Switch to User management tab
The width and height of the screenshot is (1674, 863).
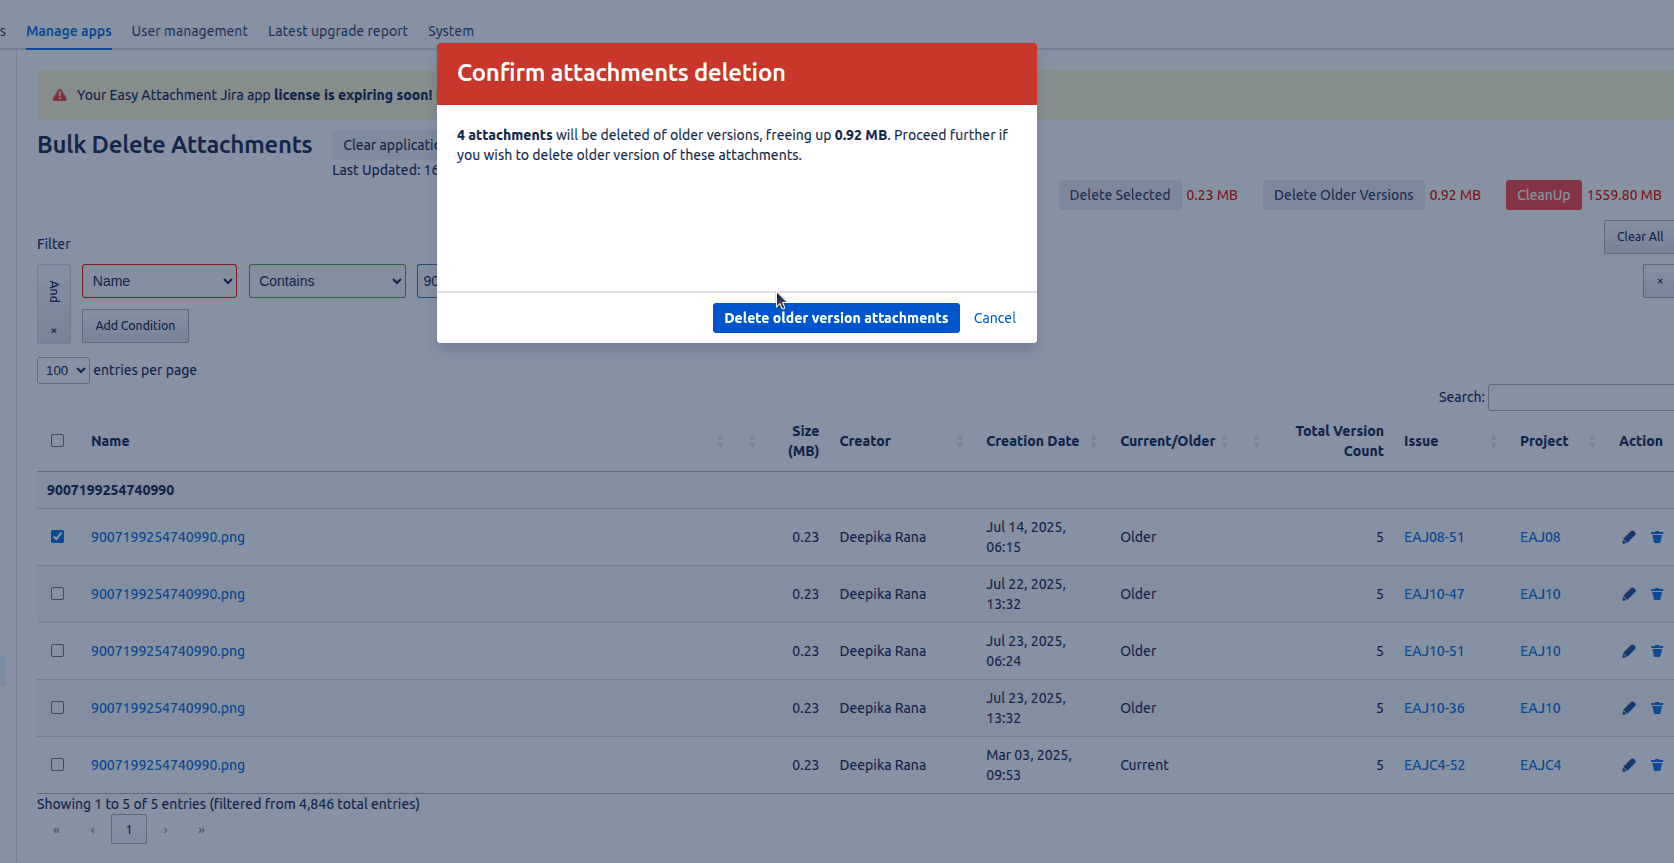[x=189, y=31]
